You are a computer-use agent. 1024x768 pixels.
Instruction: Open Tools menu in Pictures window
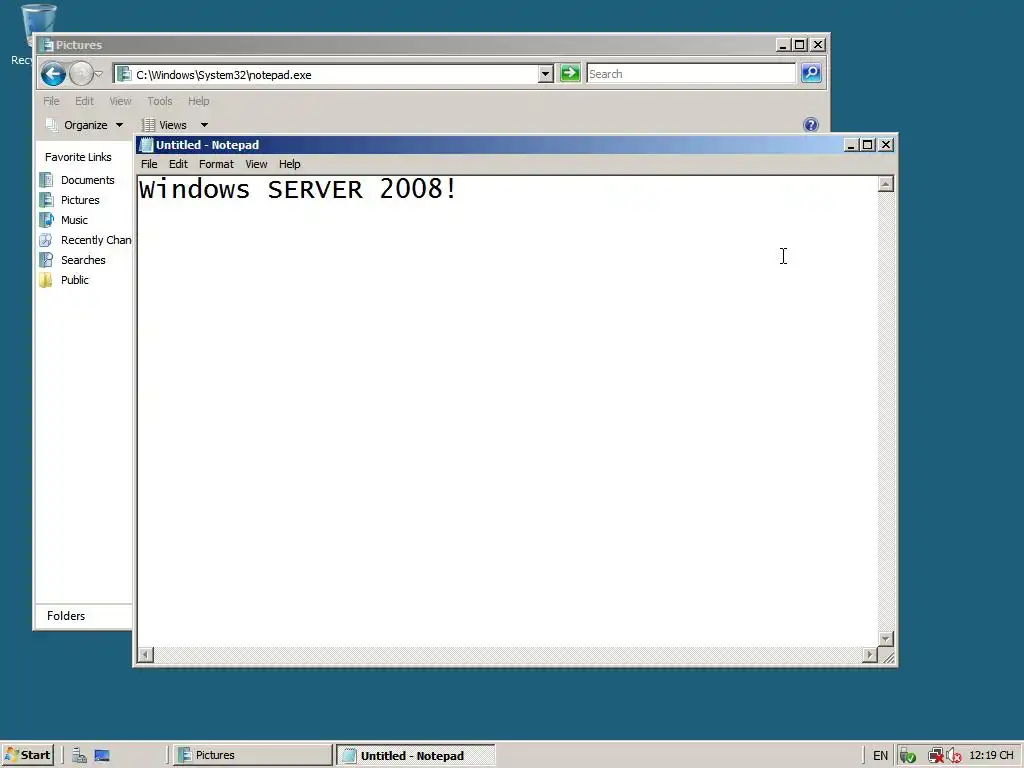(x=159, y=101)
